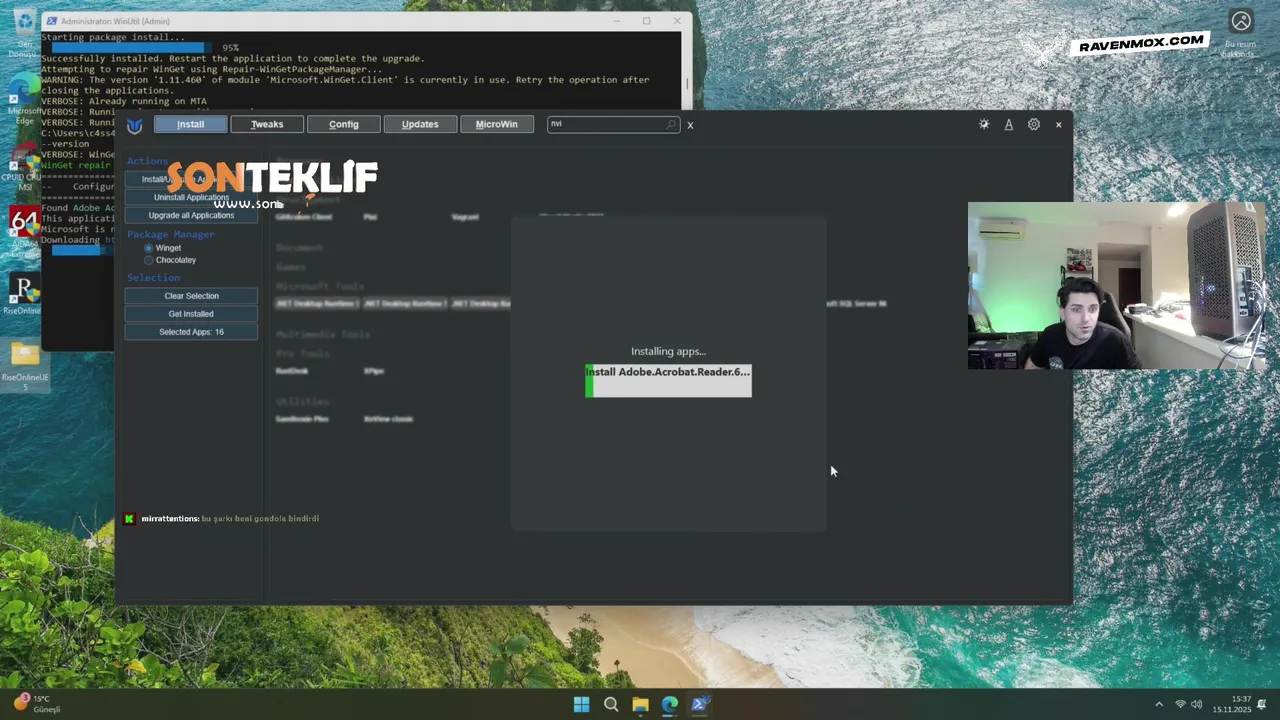1280x720 pixels.
Task: Open the notification bell in the tray
Action: pyautogui.click(x=1262, y=705)
